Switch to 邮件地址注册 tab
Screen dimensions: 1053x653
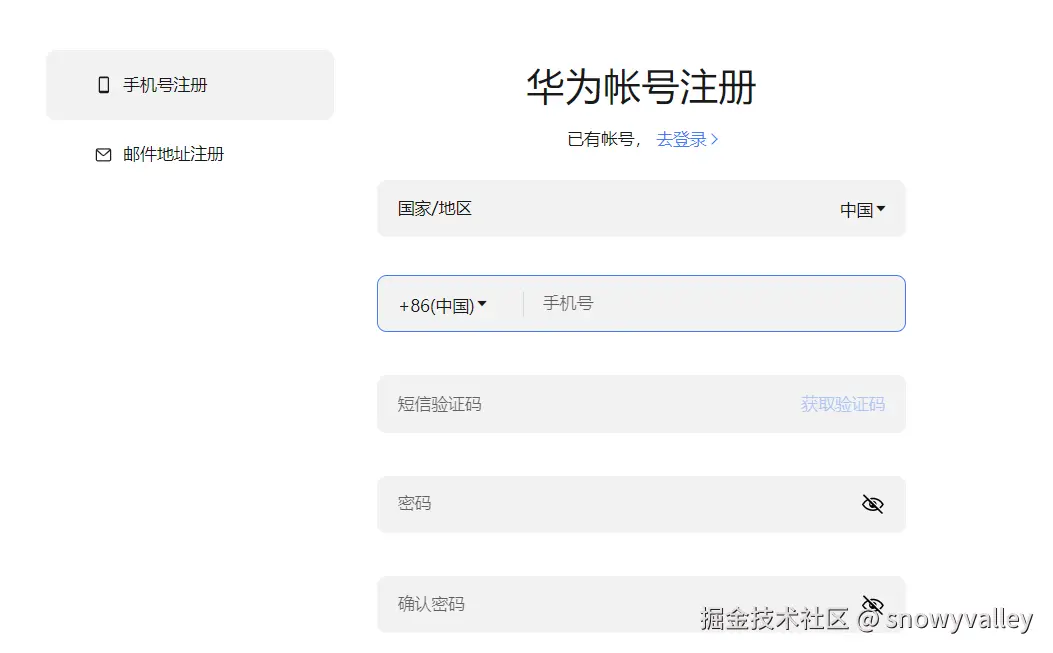point(173,155)
